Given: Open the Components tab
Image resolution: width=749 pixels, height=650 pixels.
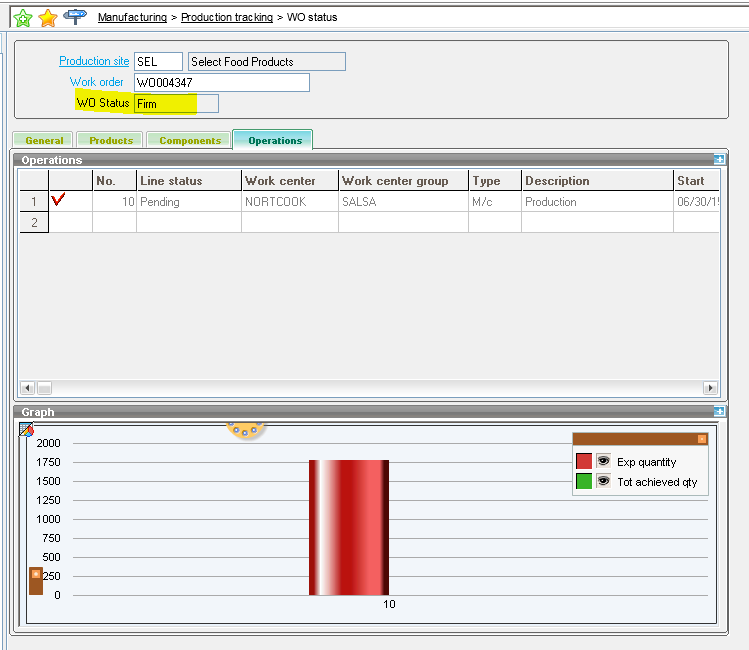Looking at the screenshot, I should pyautogui.click(x=190, y=141).
